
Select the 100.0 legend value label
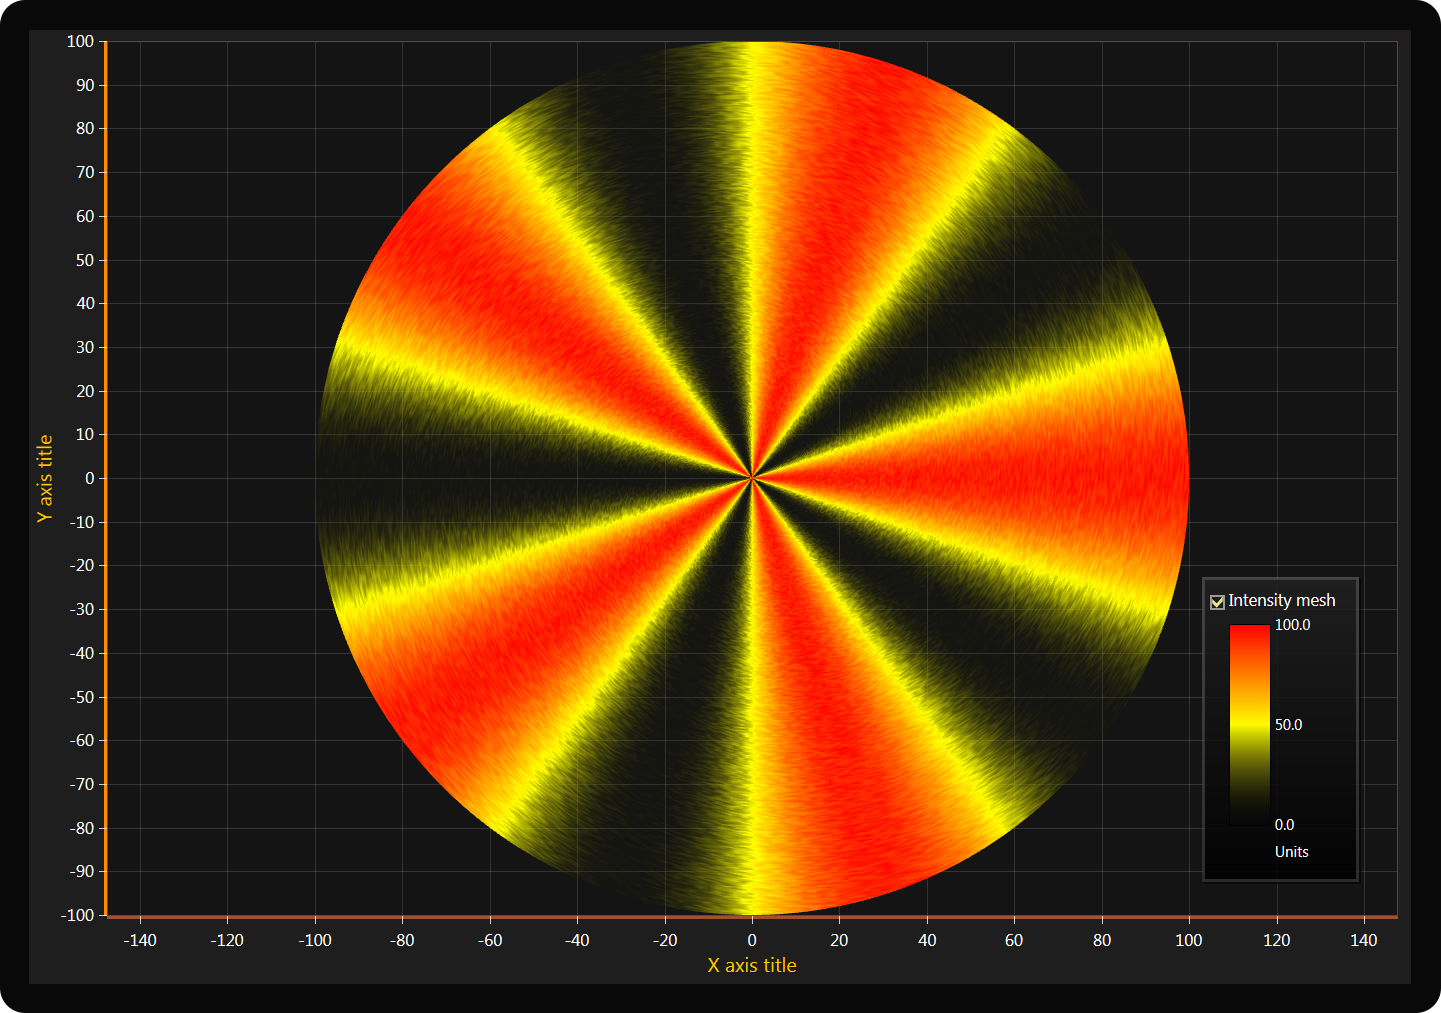(1292, 625)
